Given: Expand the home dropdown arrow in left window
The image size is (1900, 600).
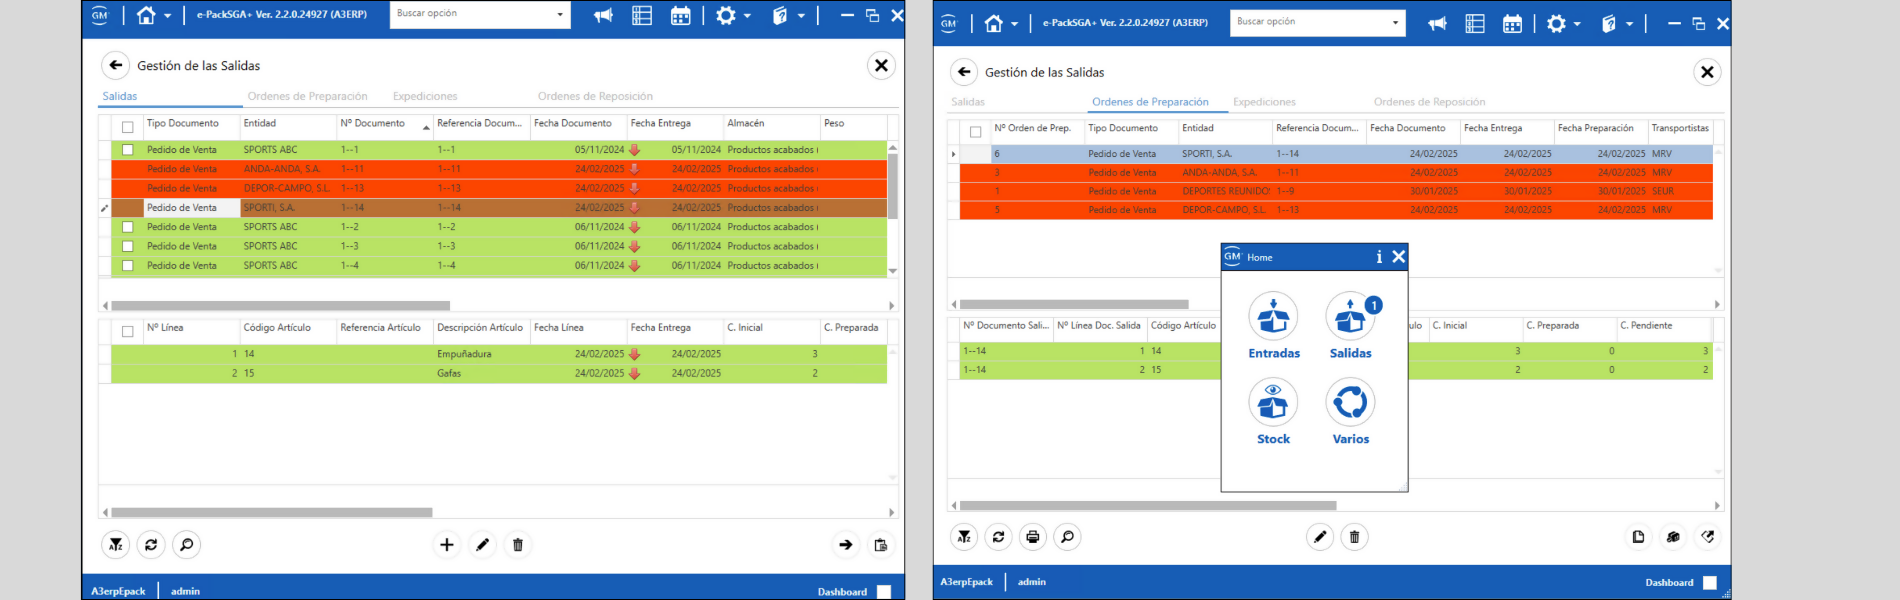Looking at the screenshot, I should (168, 16).
